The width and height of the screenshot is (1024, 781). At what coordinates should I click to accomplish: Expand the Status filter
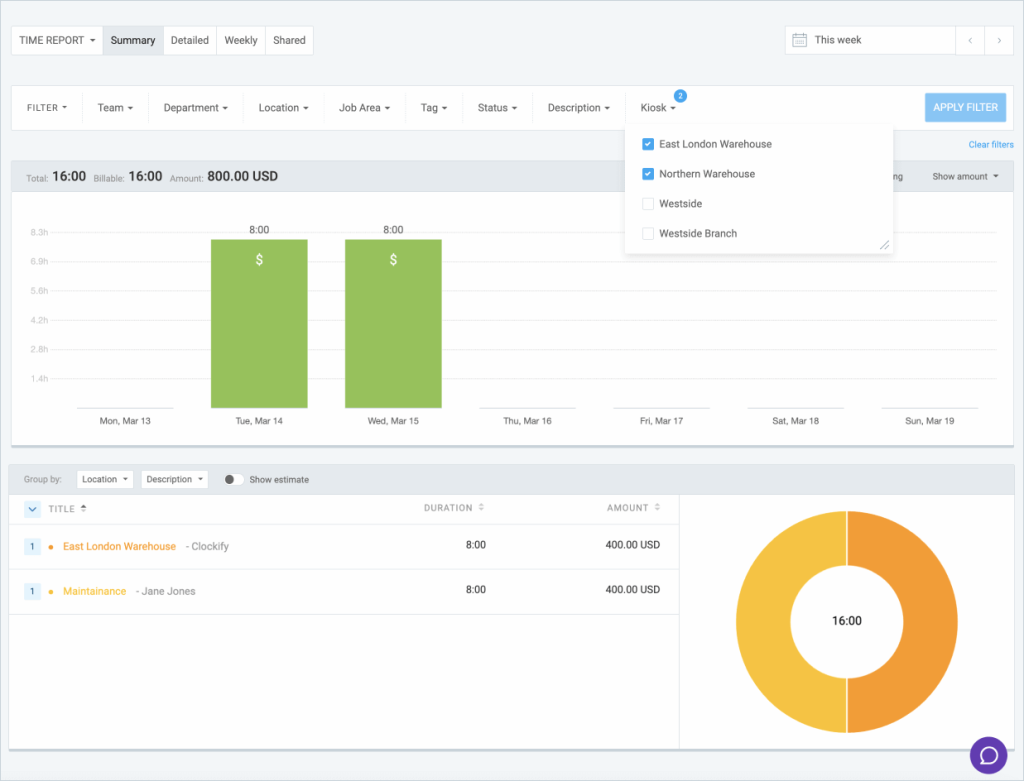(497, 108)
